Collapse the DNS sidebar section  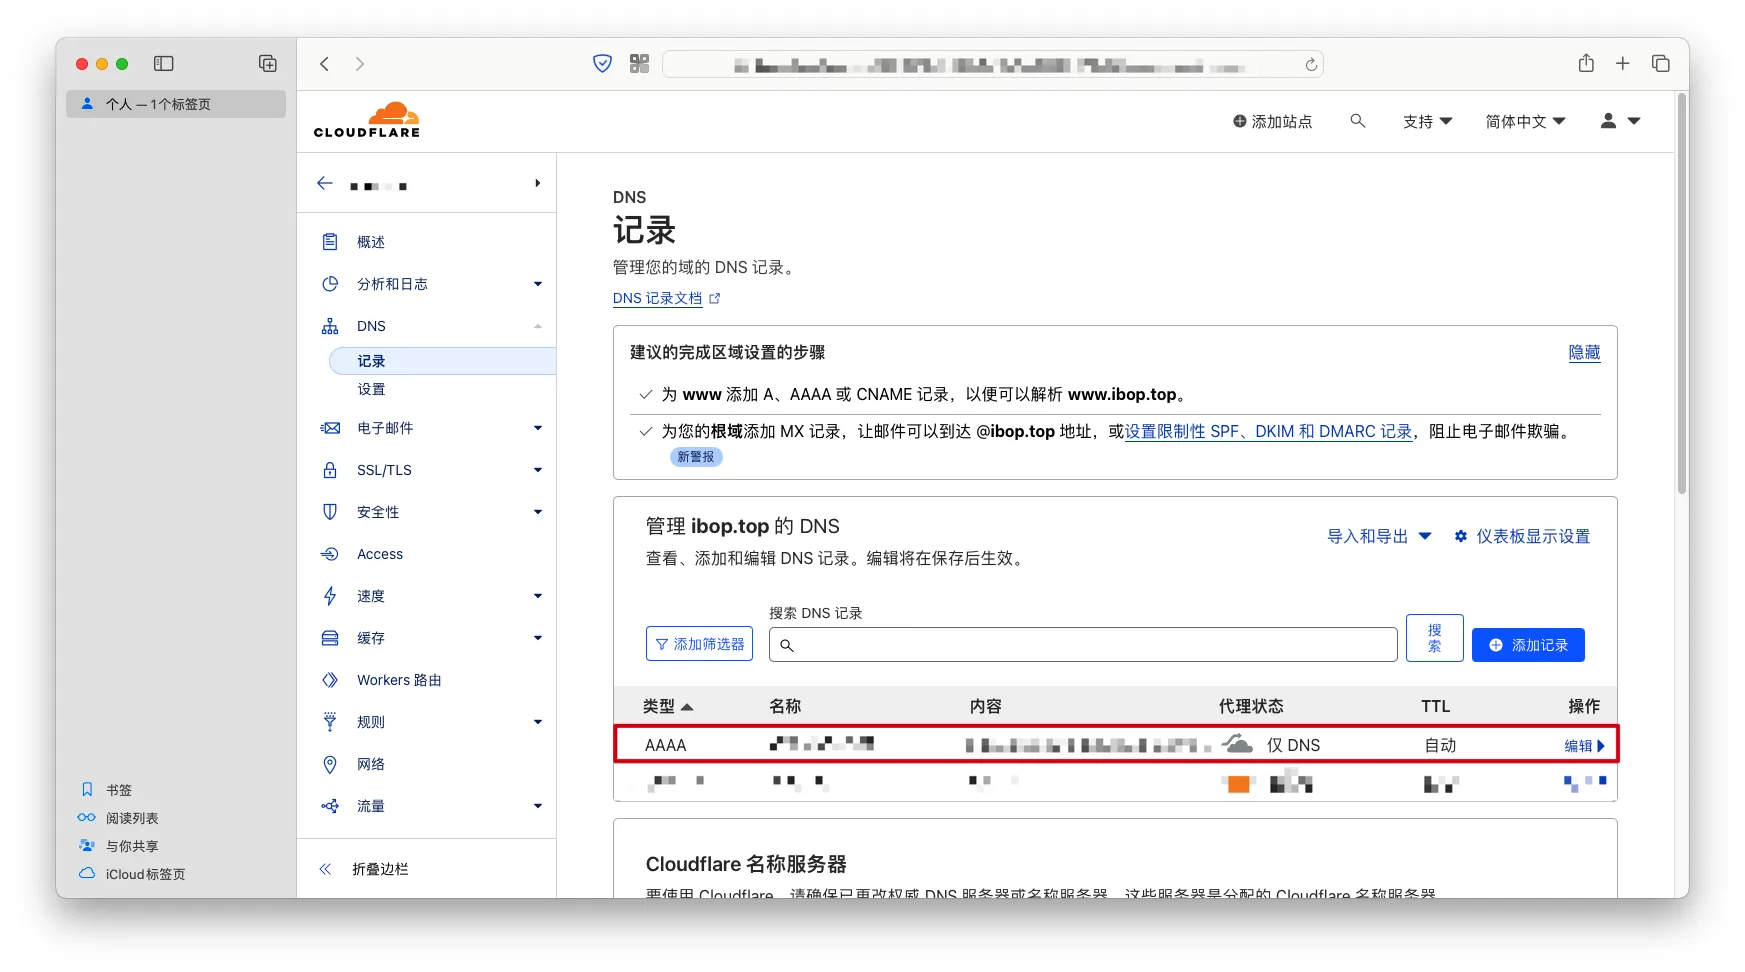pos(432,326)
